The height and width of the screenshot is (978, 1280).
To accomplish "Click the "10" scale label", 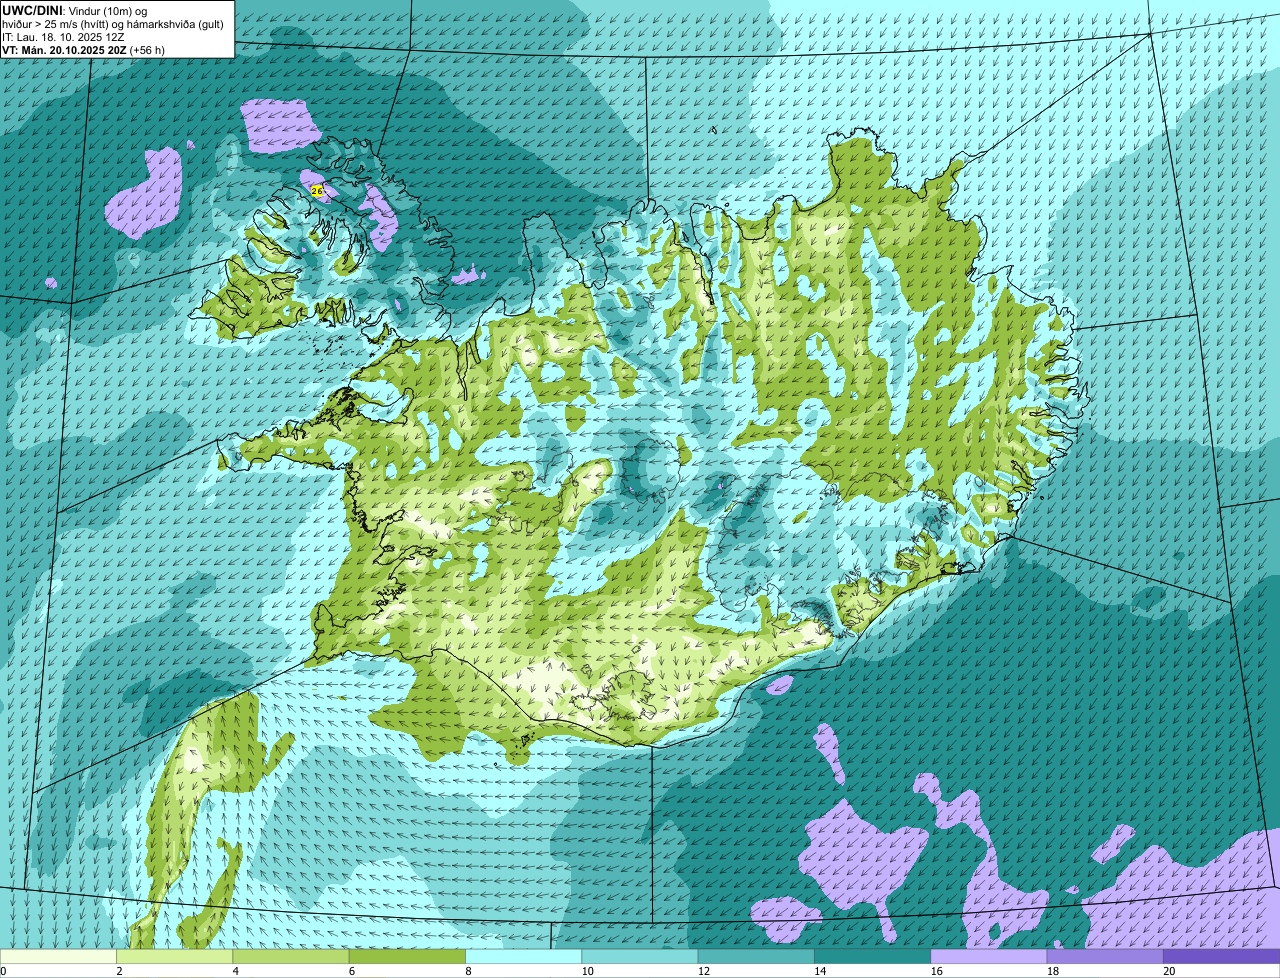I will click(x=587, y=971).
